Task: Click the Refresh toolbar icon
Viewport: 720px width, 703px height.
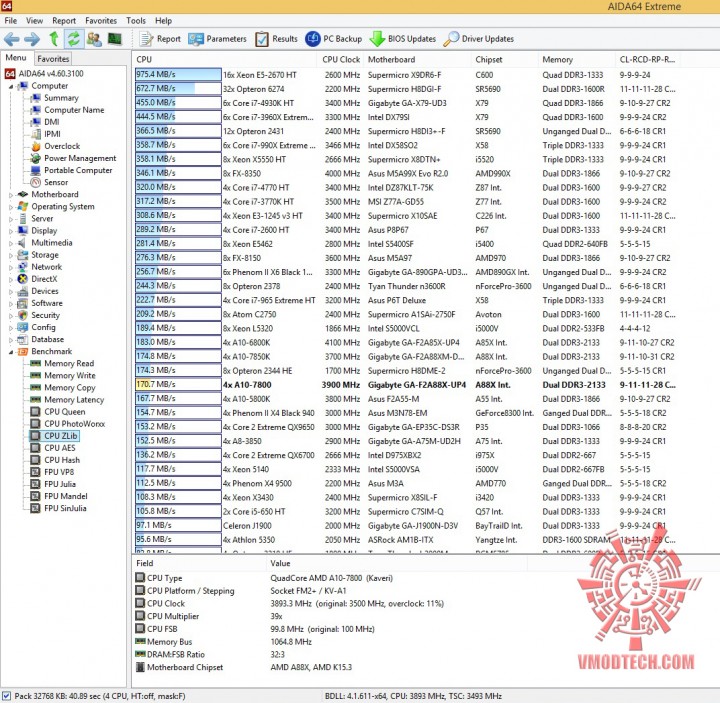Action: 73,39
